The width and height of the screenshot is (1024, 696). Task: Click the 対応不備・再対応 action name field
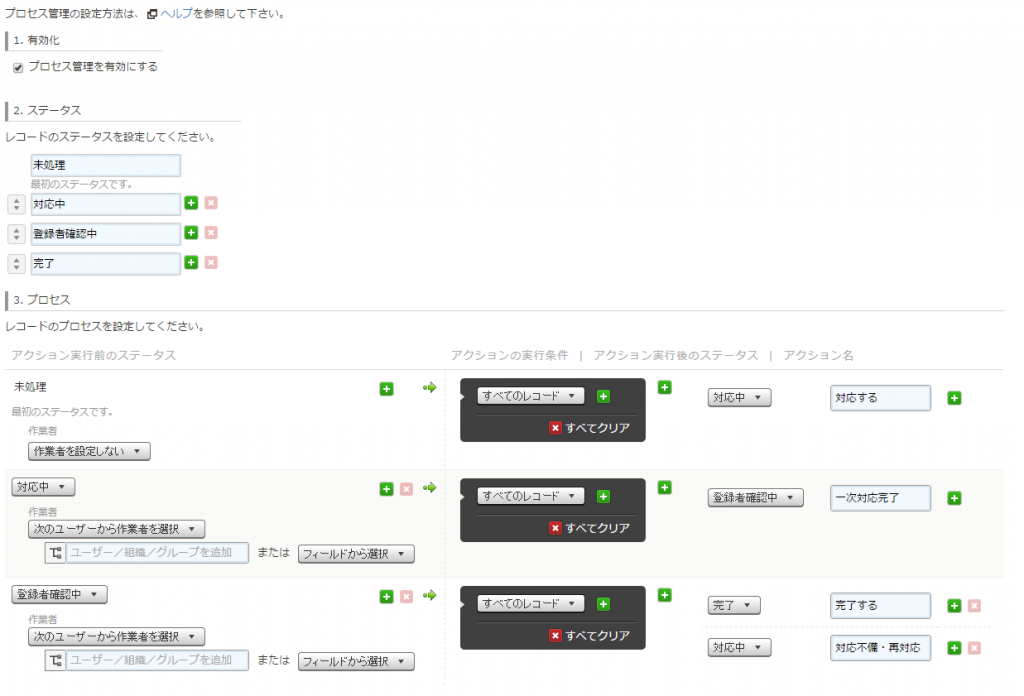click(x=880, y=648)
